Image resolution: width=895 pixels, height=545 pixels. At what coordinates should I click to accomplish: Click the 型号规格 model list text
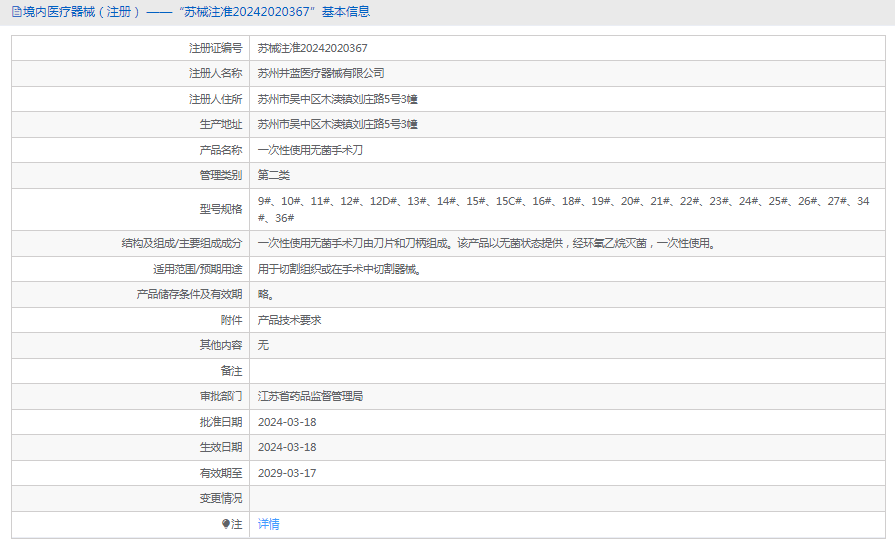coord(563,209)
